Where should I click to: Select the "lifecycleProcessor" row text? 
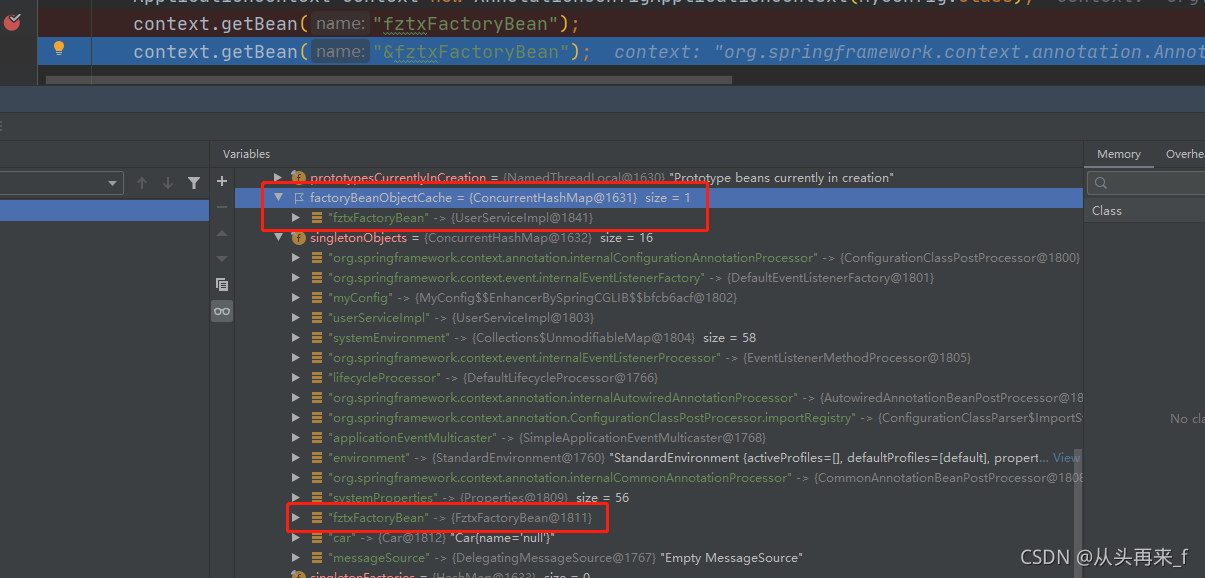coord(494,378)
